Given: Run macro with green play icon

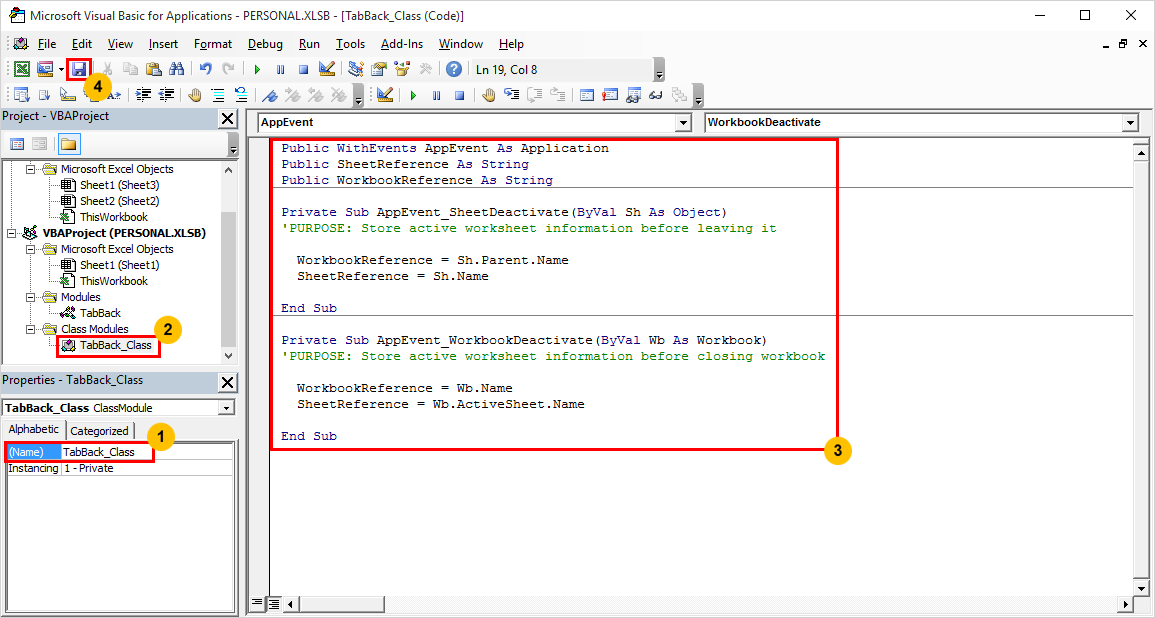Looking at the screenshot, I should 257,69.
